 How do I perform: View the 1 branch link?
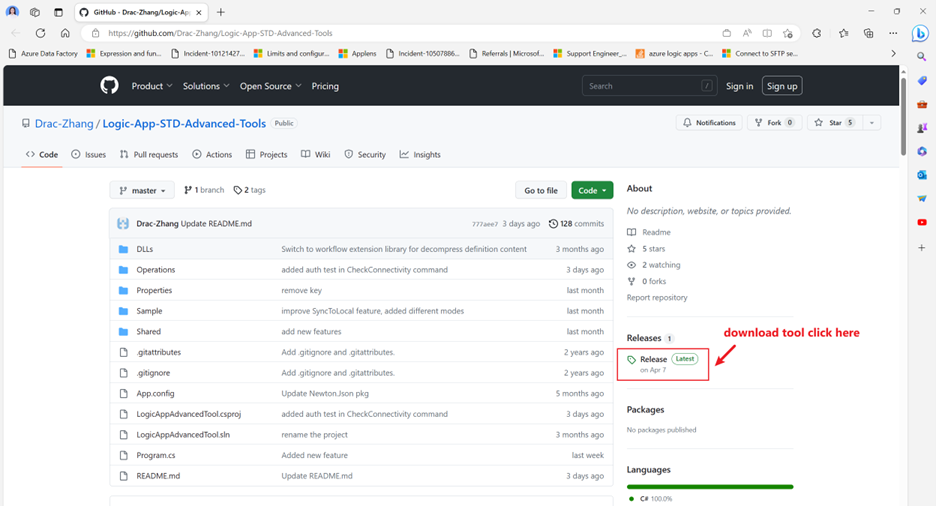tap(204, 190)
